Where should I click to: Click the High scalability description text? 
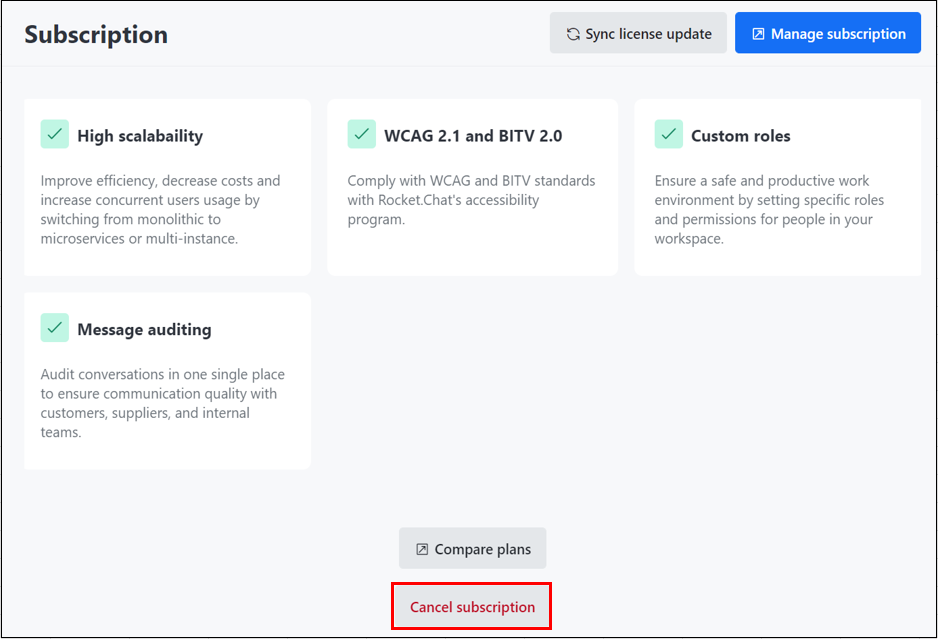pyautogui.click(x=160, y=210)
